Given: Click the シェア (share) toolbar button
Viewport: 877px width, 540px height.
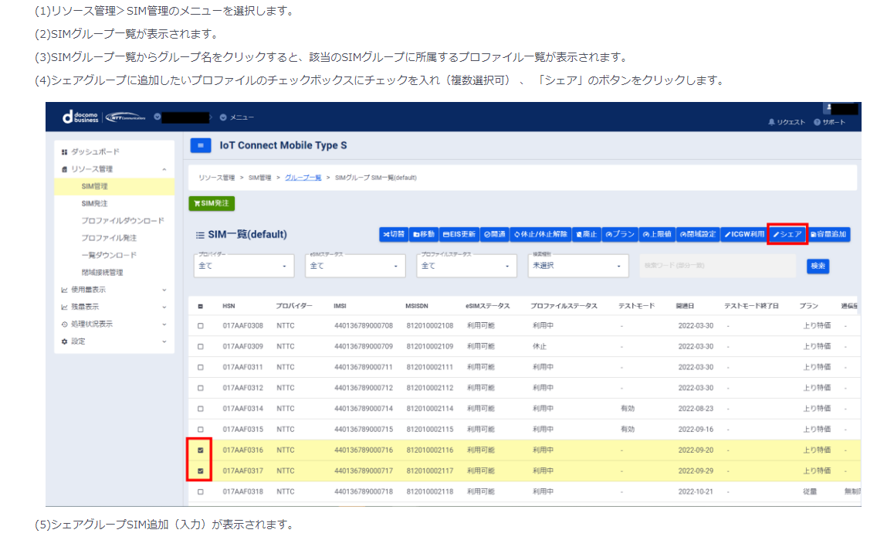Looking at the screenshot, I should (787, 234).
